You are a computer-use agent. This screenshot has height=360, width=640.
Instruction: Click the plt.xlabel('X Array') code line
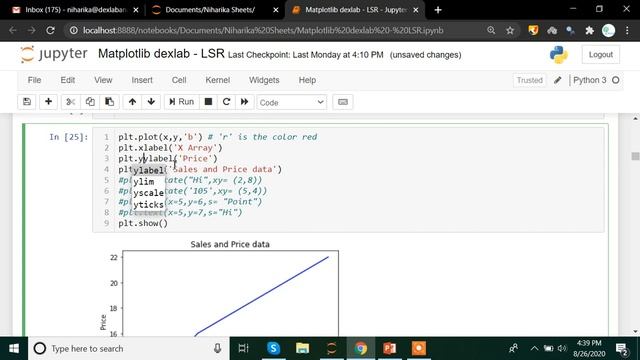point(170,148)
